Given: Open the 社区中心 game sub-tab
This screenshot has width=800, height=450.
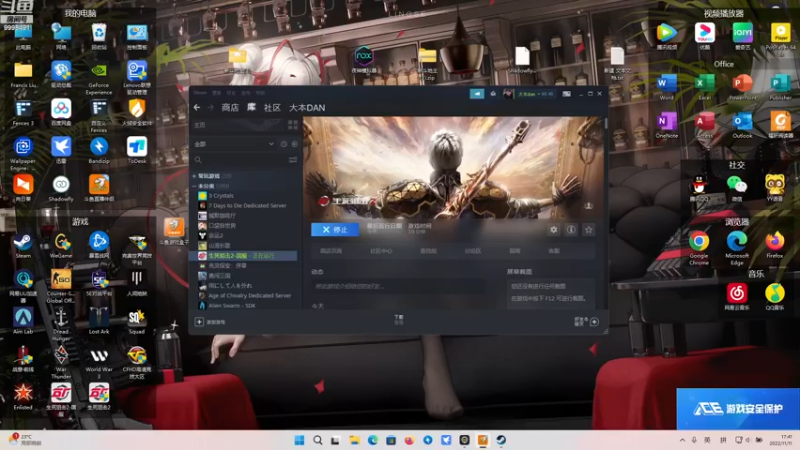Looking at the screenshot, I should pyautogui.click(x=381, y=251).
